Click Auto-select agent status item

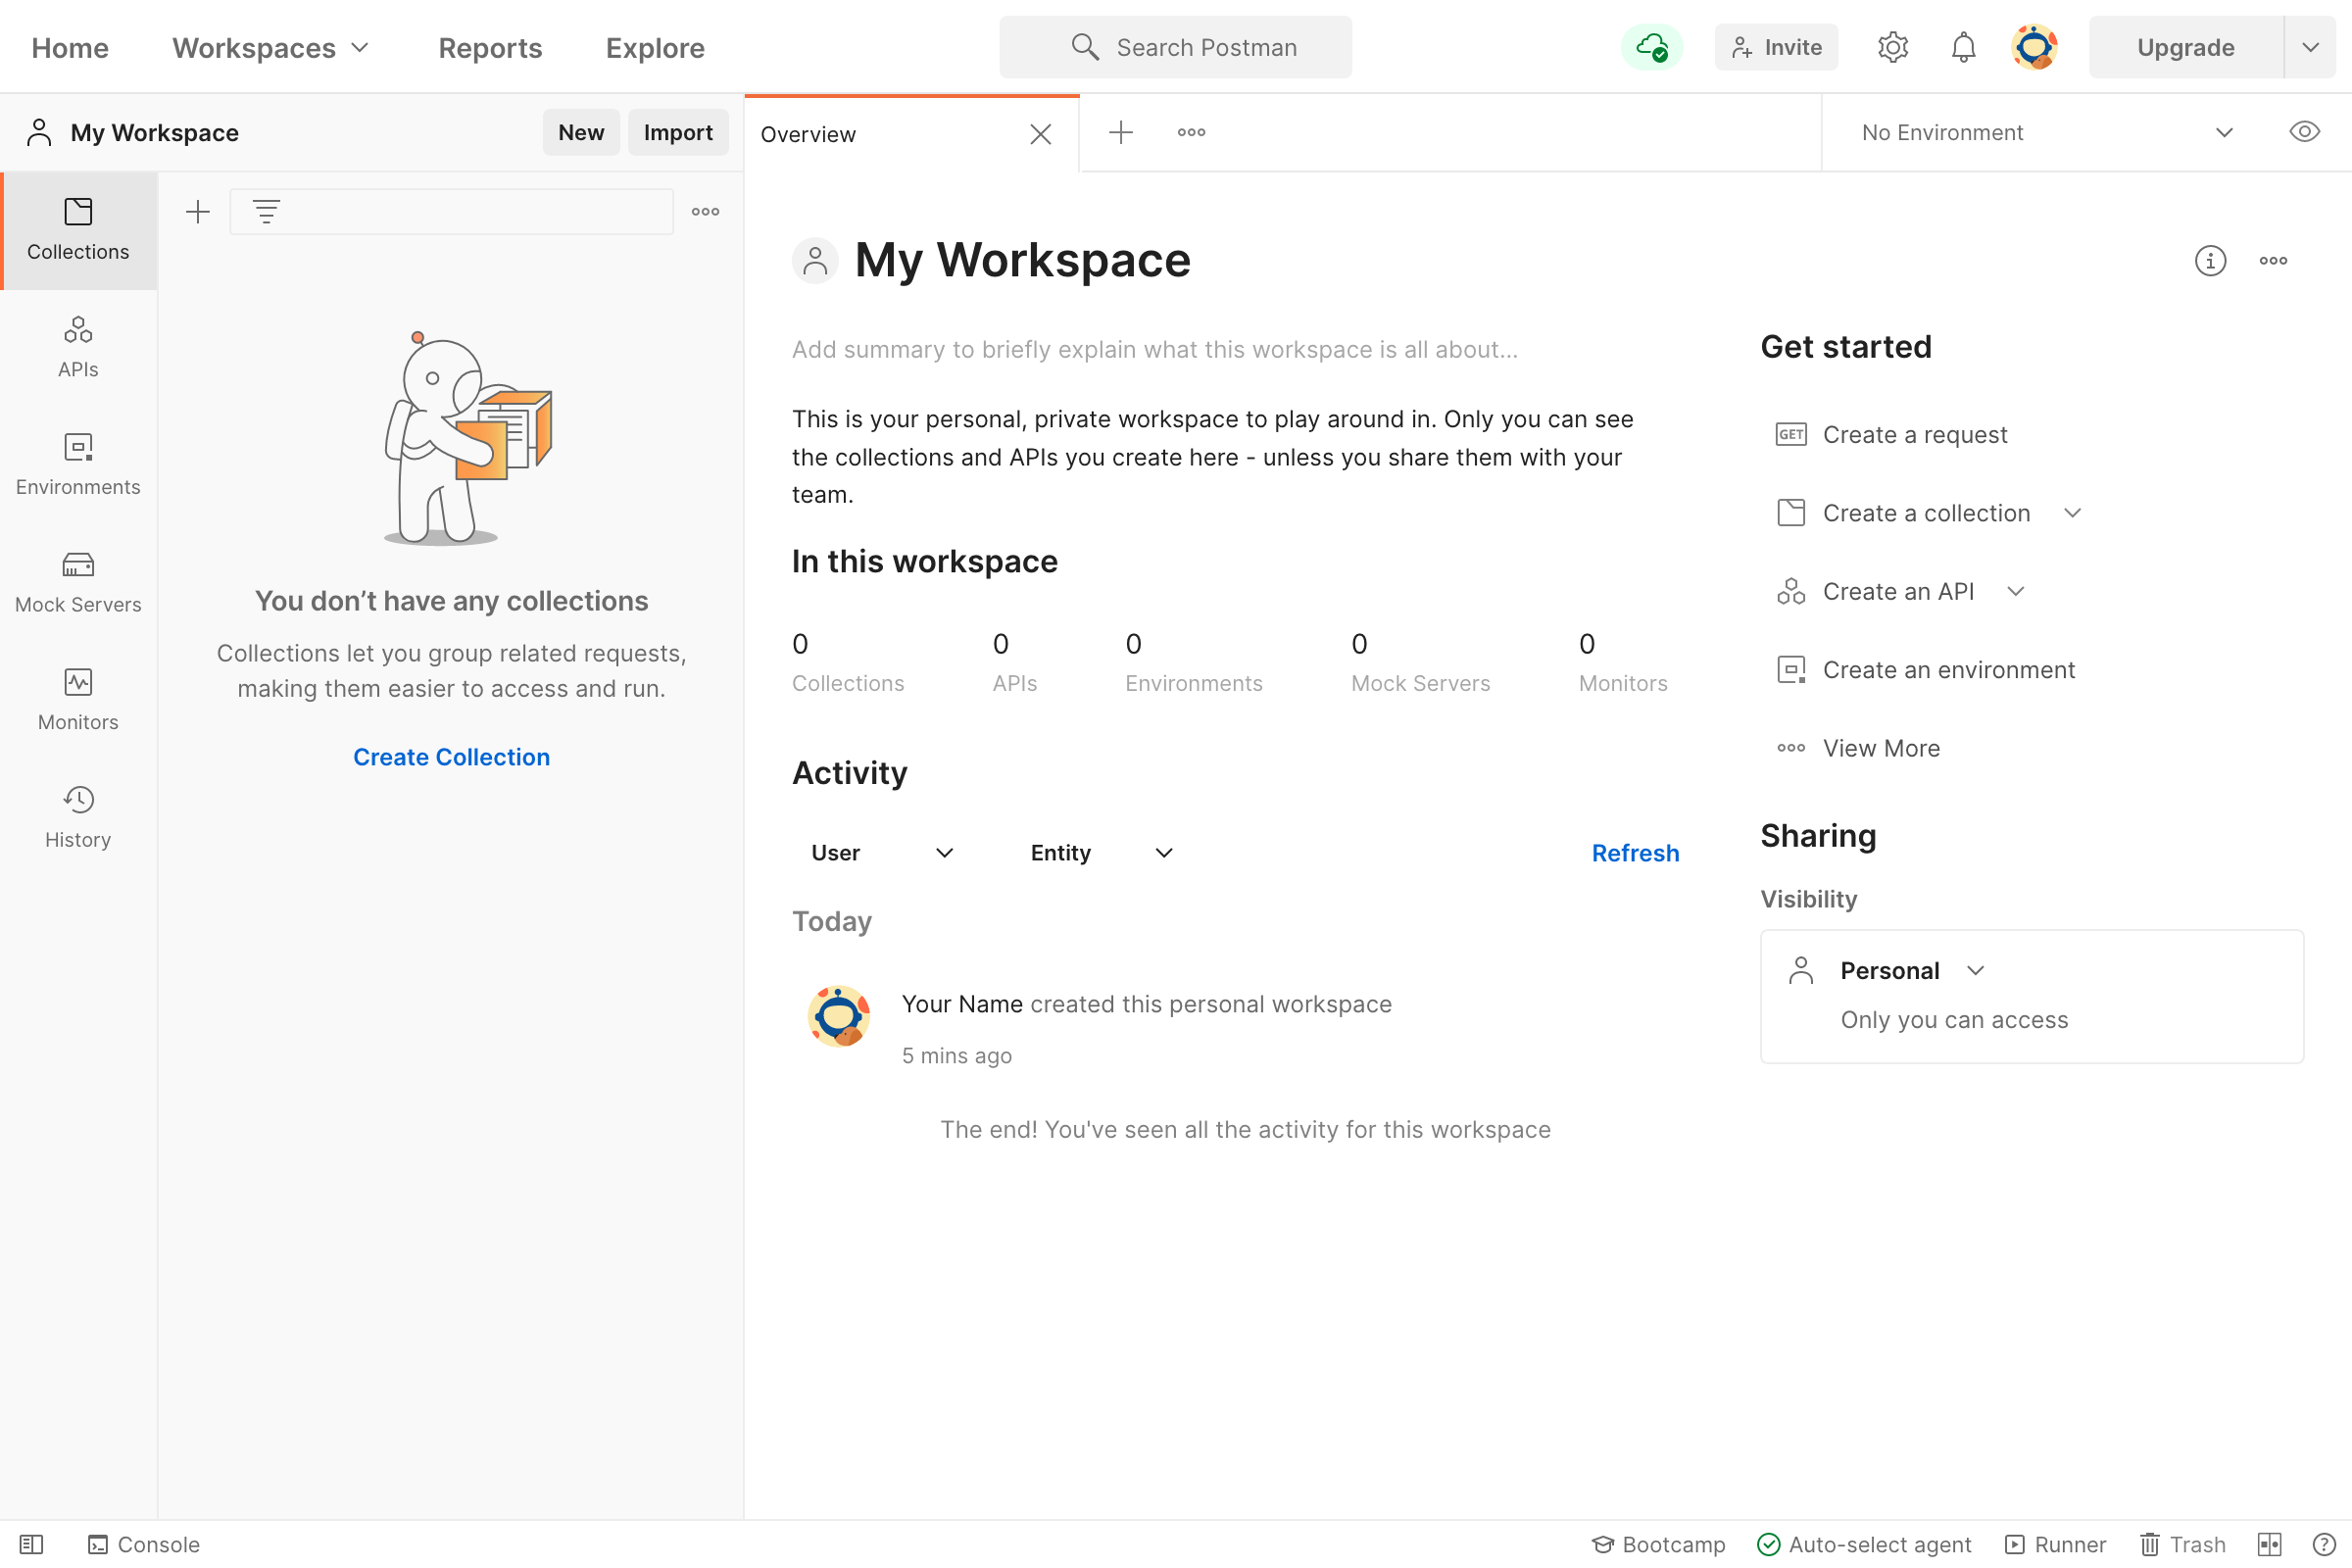1864,1545
